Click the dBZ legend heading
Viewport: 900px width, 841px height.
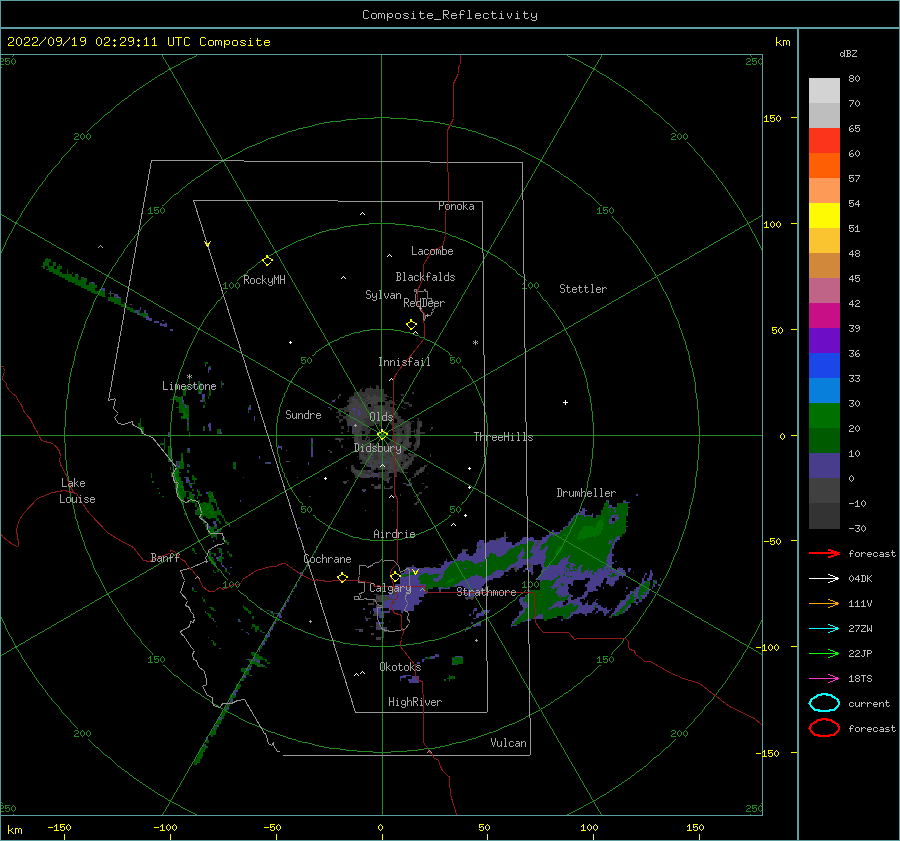pyautogui.click(x=848, y=53)
